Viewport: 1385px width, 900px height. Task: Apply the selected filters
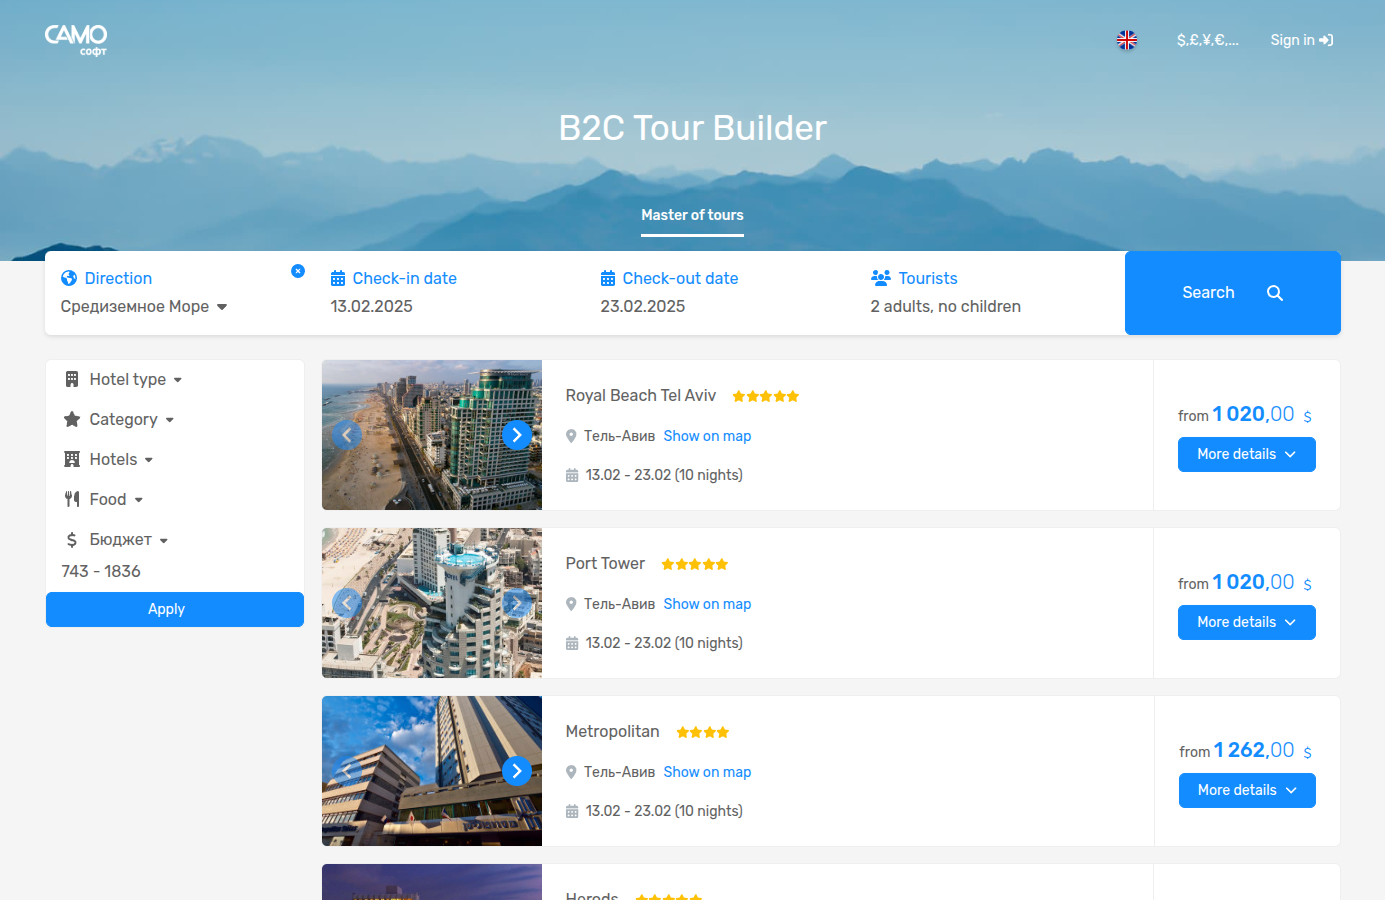point(175,609)
